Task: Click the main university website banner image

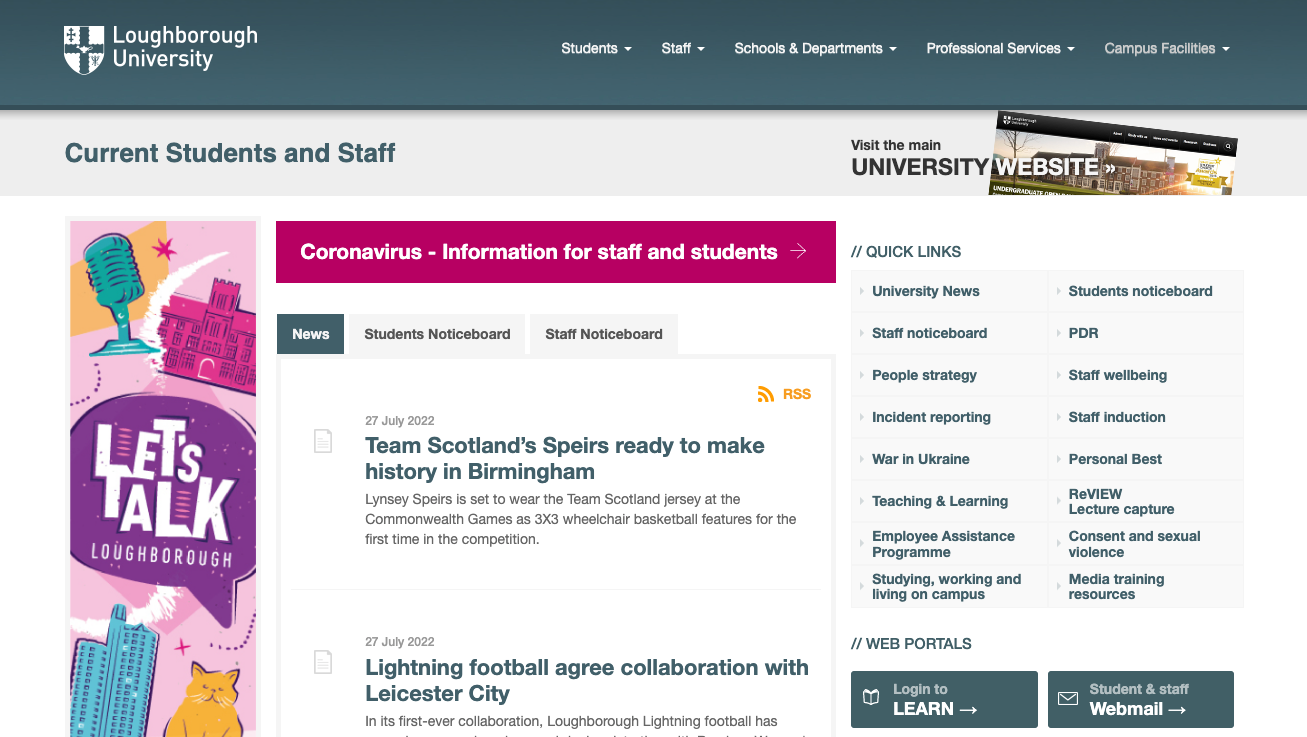Action: [1113, 152]
